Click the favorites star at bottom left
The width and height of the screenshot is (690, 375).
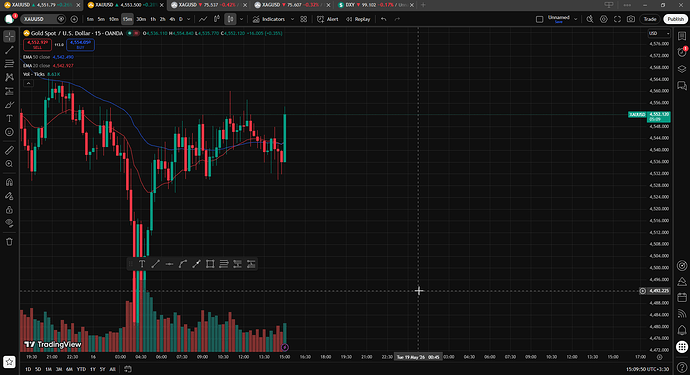[9, 362]
